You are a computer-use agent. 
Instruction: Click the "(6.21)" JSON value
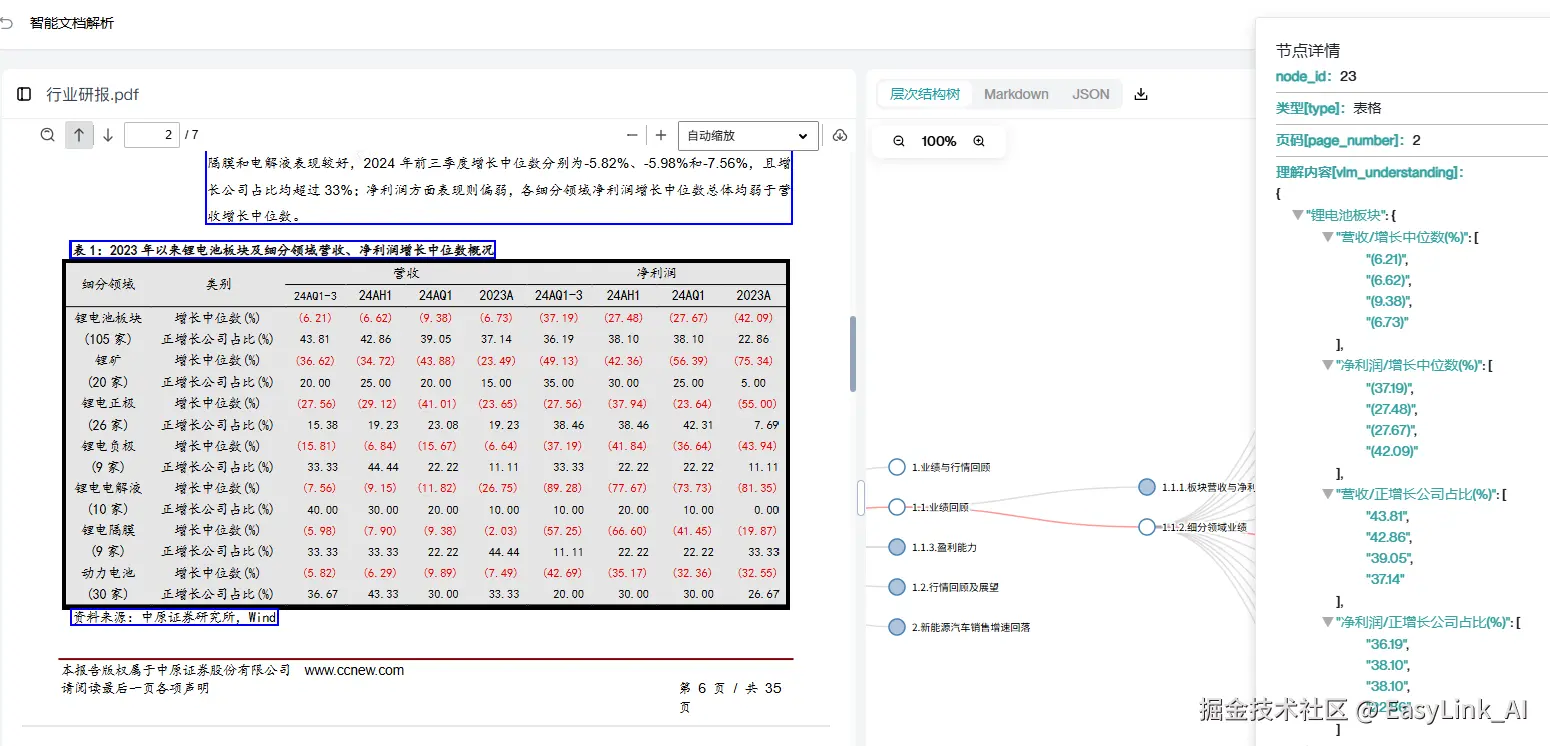(1387, 259)
